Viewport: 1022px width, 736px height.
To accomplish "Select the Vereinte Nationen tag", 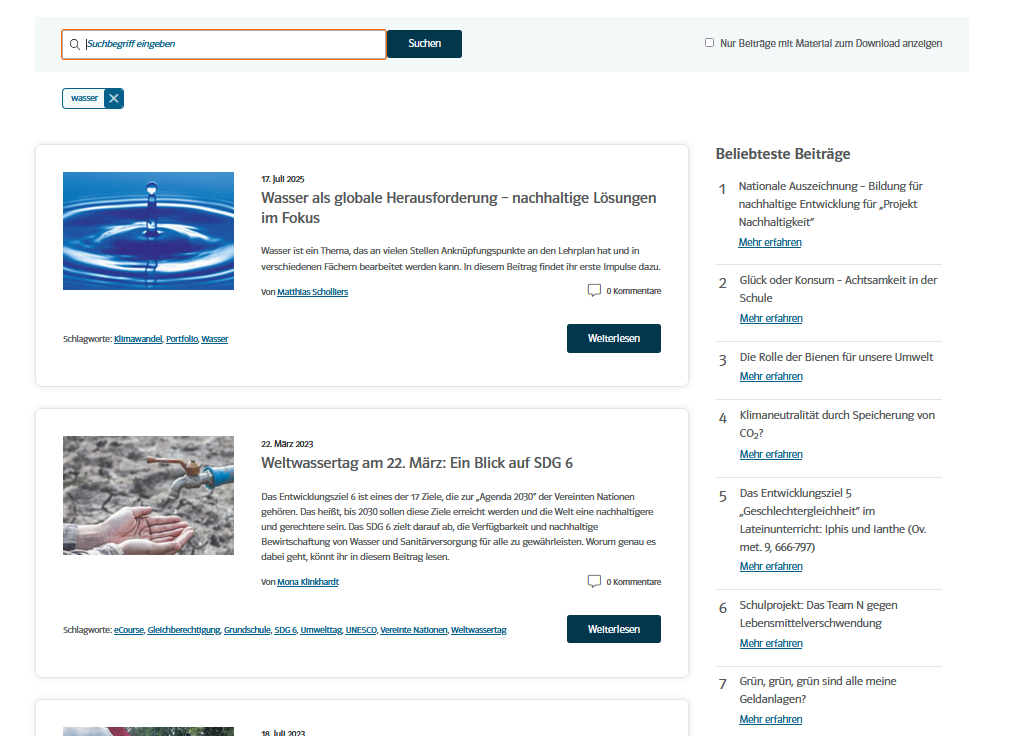I will click(x=413, y=630).
